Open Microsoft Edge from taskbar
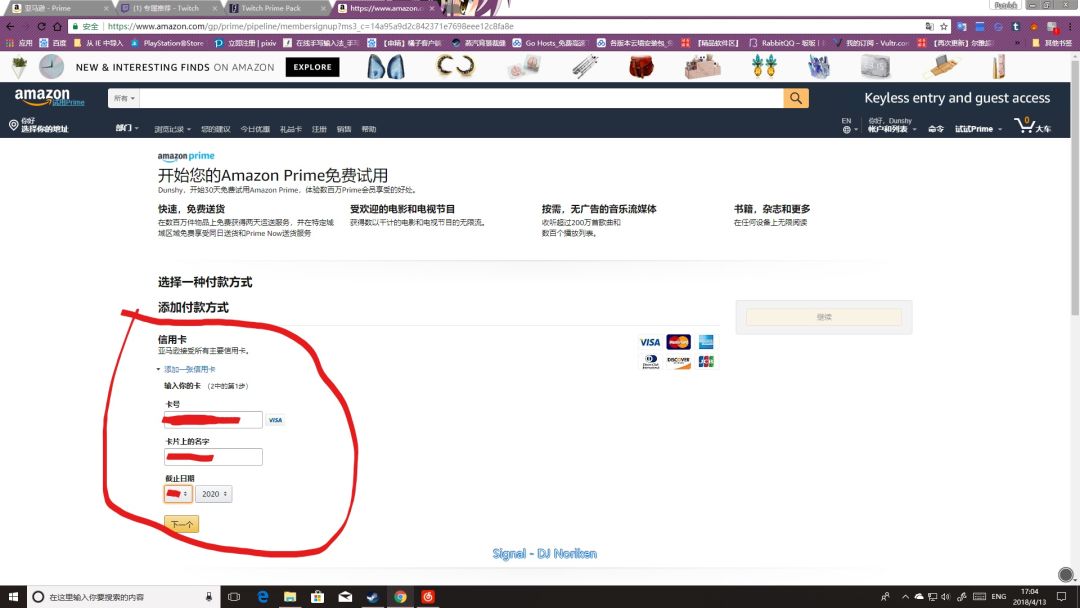This screenshot has height=608, width=1080. (x=262, y=597)
